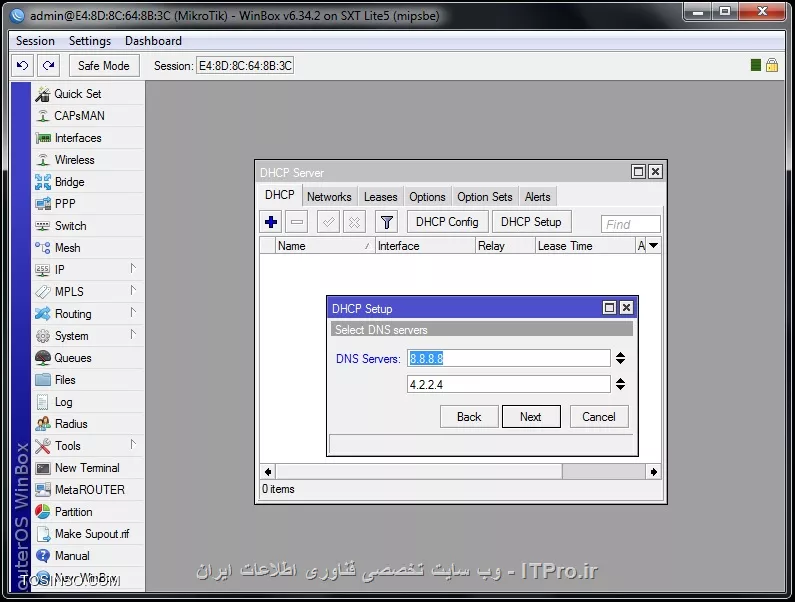Open the column chooser dropdown arrow in DHCP table

click(654, 245)
